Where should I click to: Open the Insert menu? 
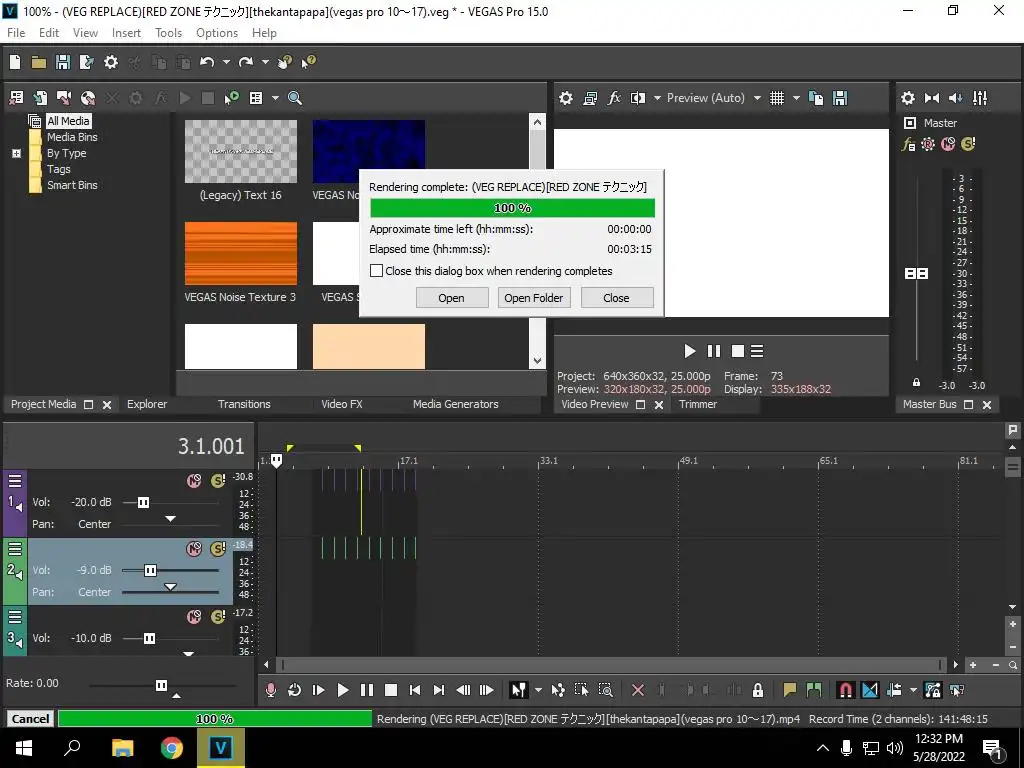[x=126, y=33]
